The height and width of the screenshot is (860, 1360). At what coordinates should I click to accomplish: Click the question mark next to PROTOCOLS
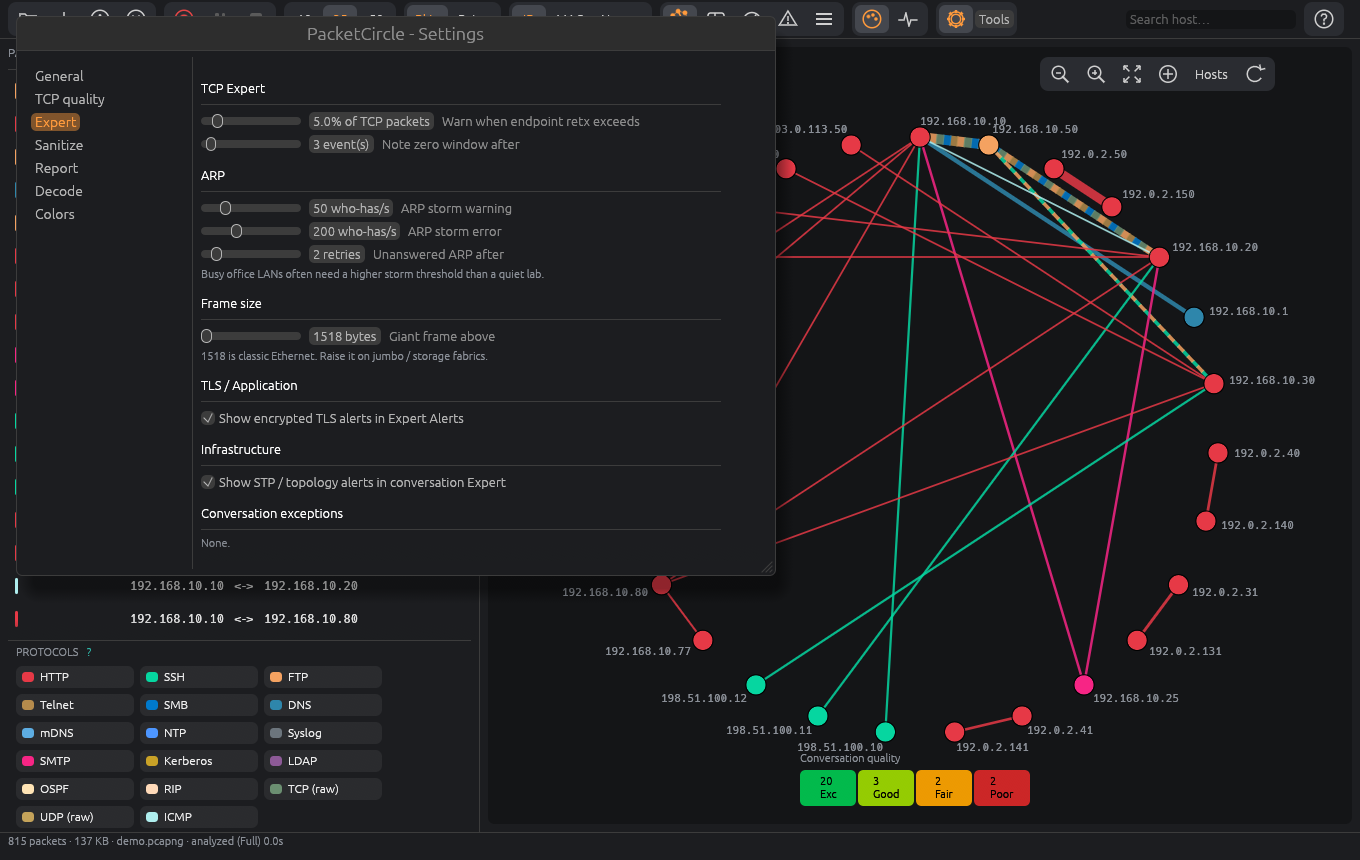click(x=89, y=652)
